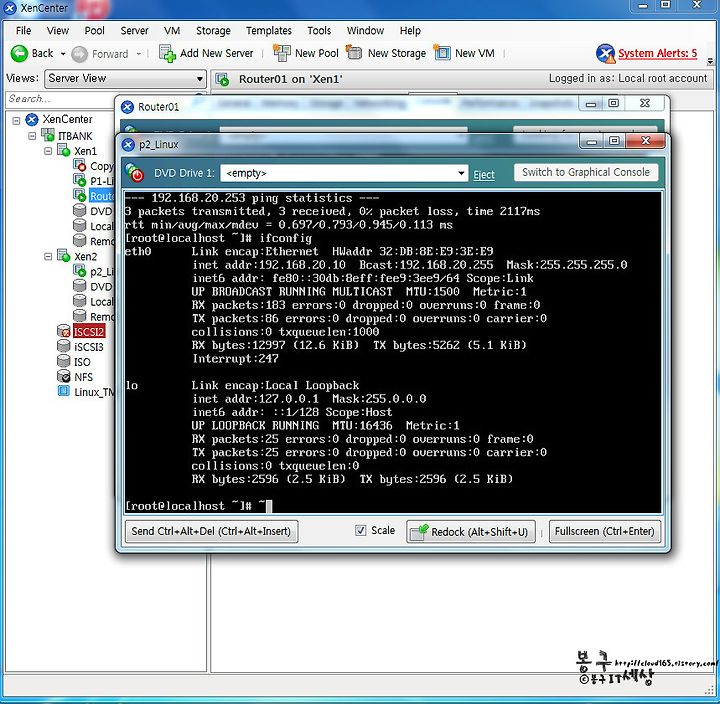The height and width of the screenshot is (704, 720).
Task: Collapse the XenCenter tree node
Action: [x=16, y=121]
